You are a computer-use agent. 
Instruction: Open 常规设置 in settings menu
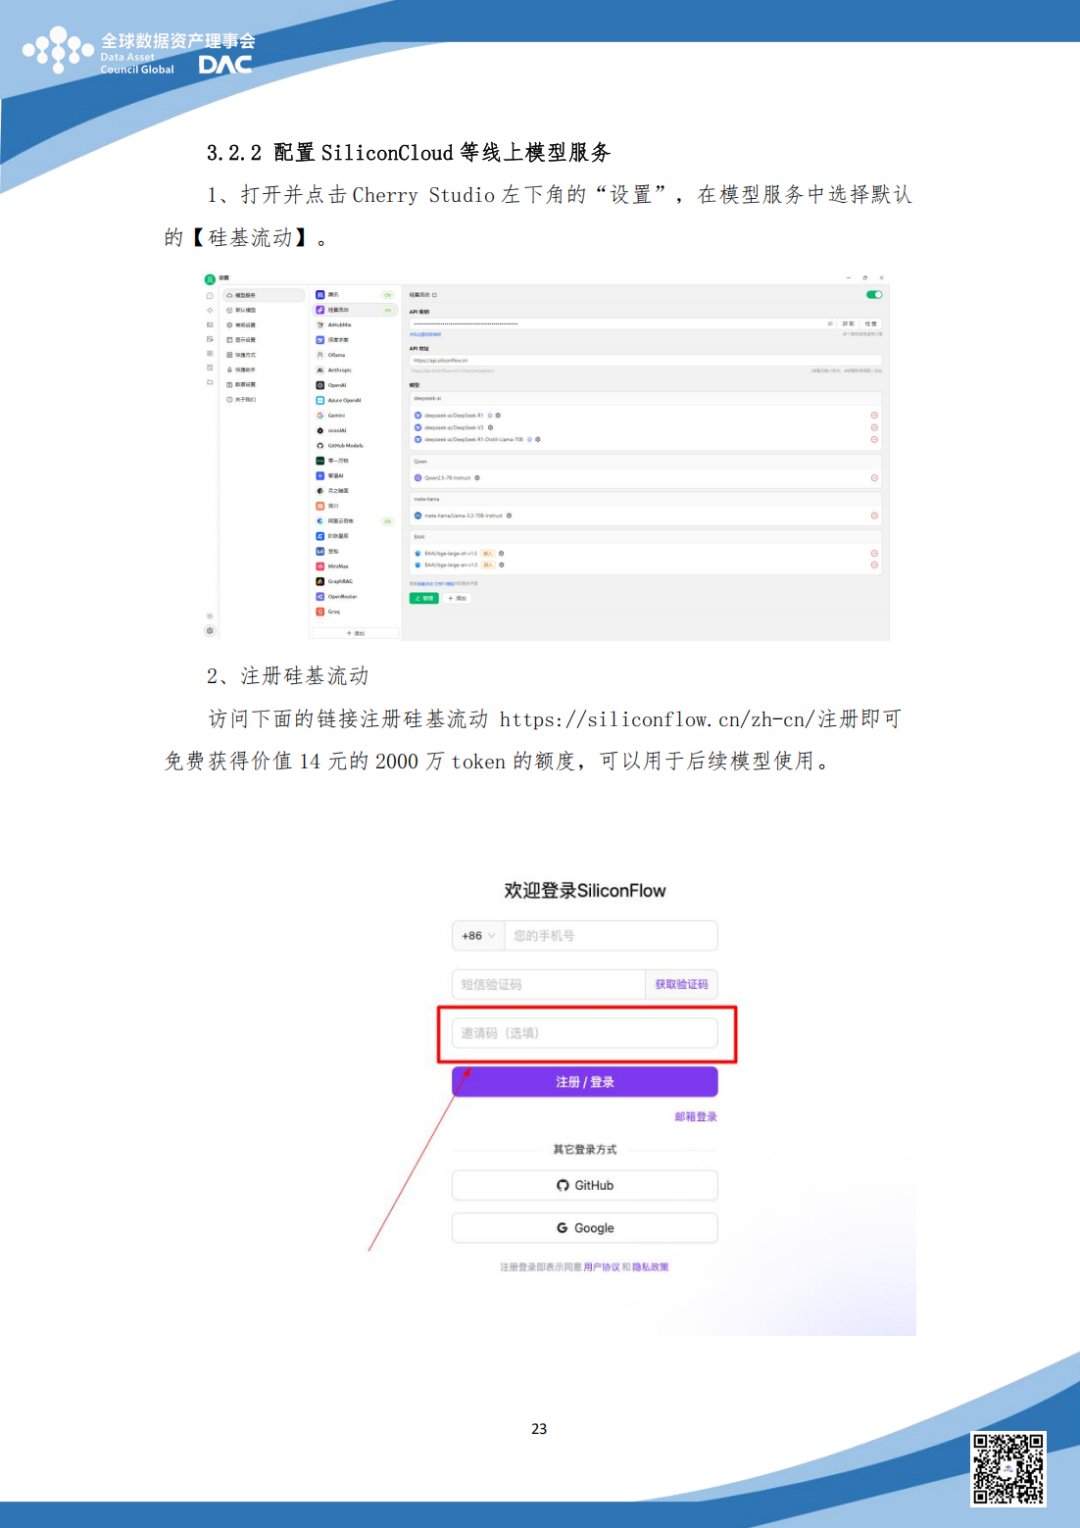[x=264, y=325]
